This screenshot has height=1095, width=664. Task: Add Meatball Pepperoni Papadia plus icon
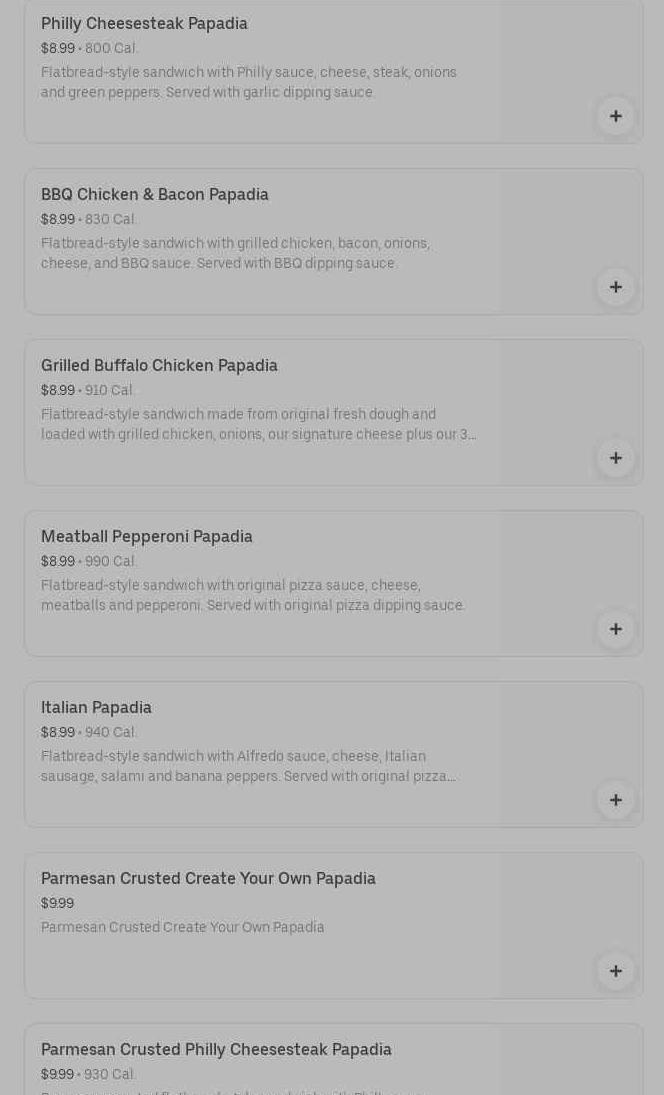coord(615,629)
